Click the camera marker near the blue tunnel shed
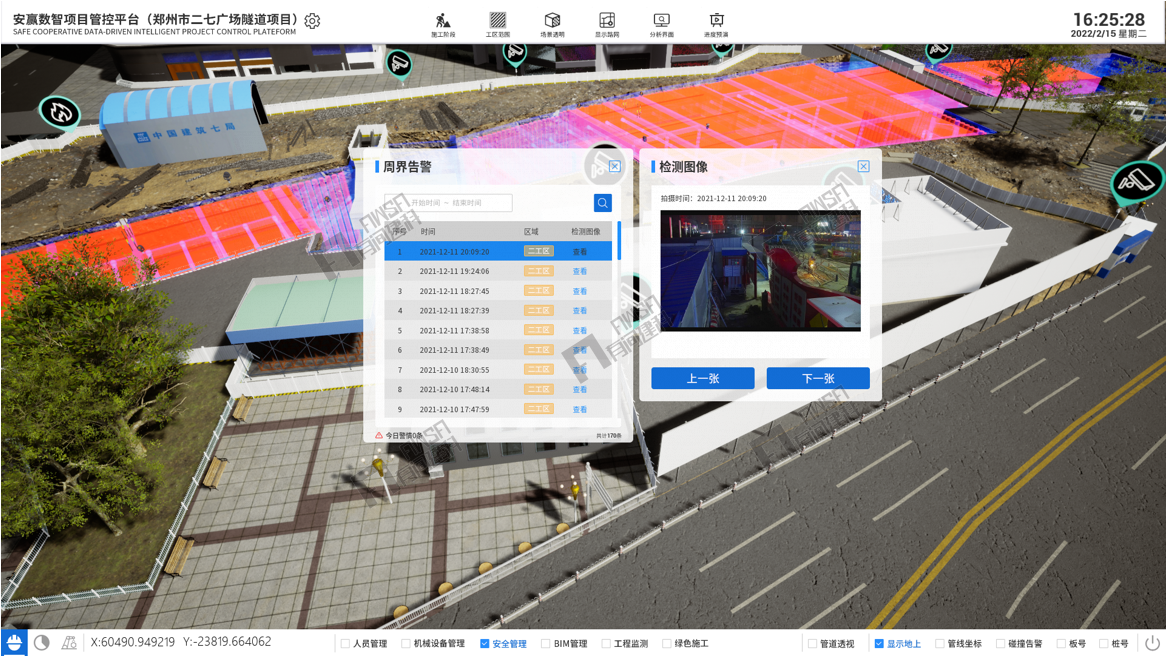1166x657 pixels. [399, 63]
